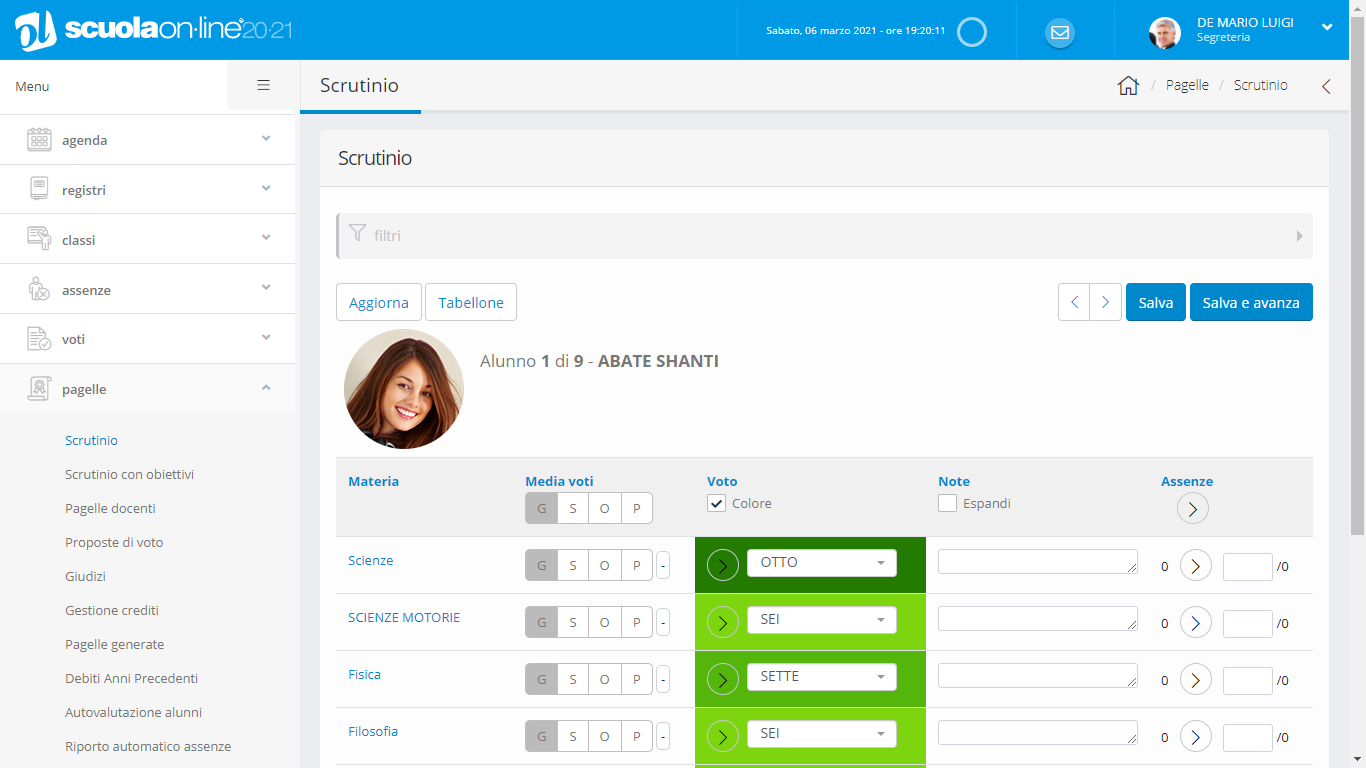This screenshot has width=1366, height=768.
Task: Expand the filtri panel
Action: tap(824, 236)
